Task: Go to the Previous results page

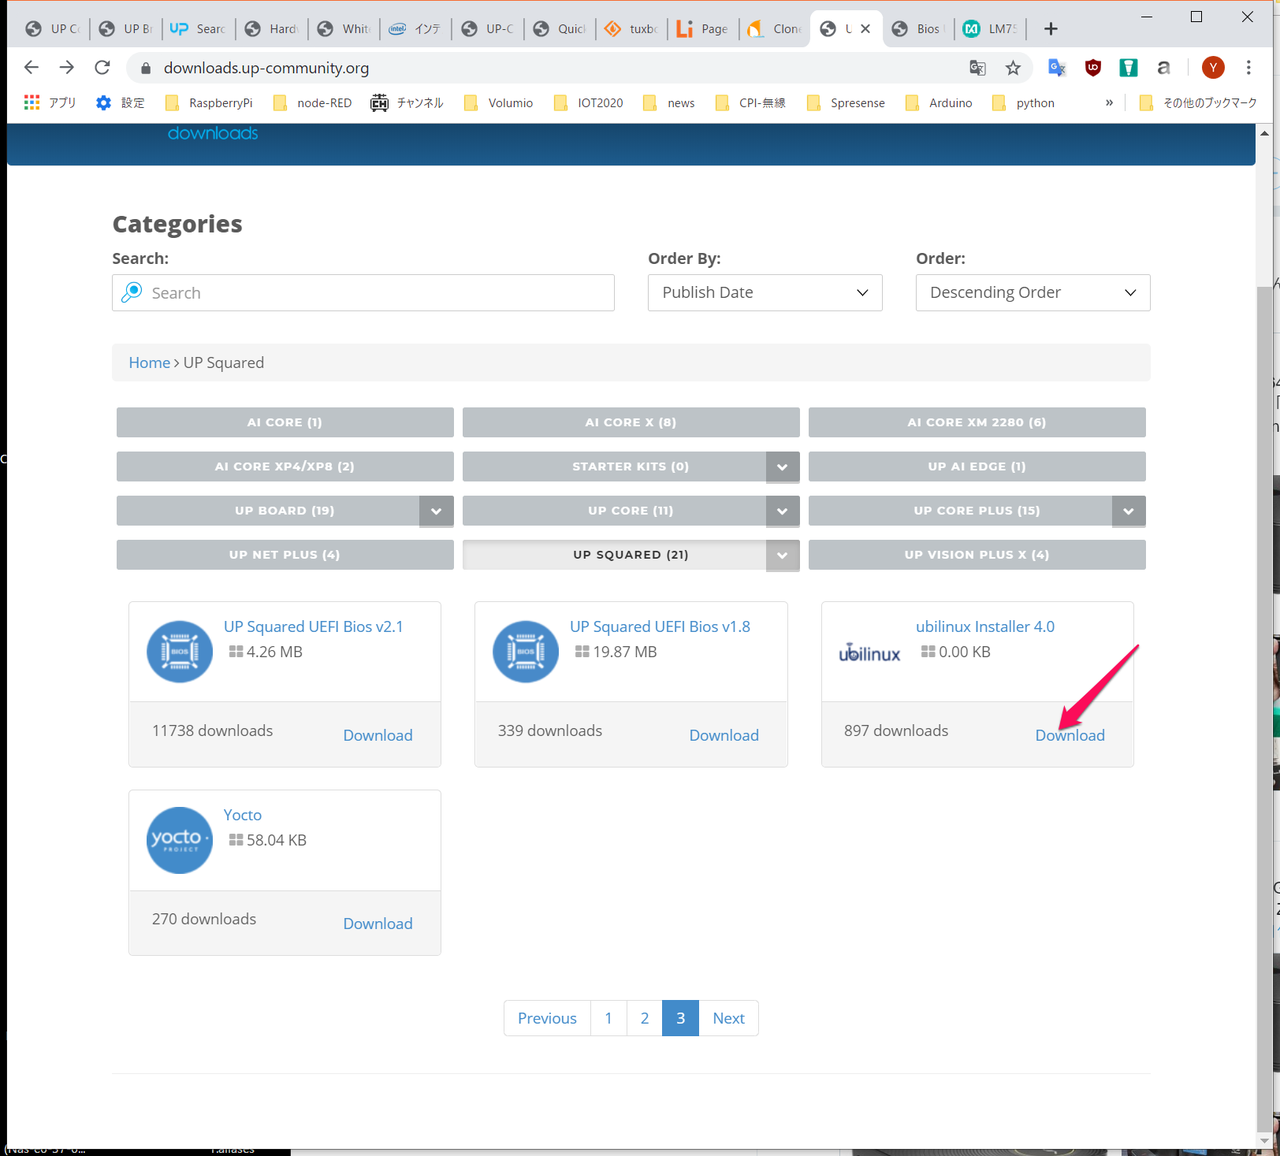Action: [547, 1018]
